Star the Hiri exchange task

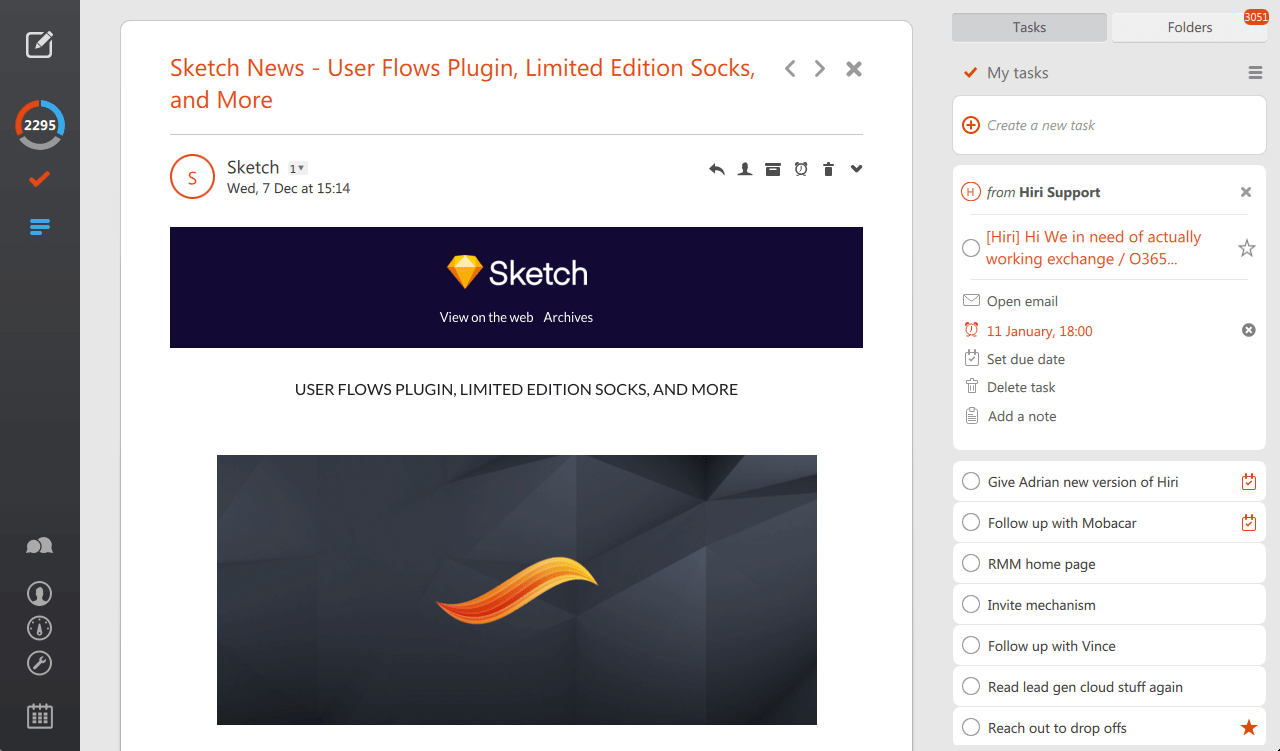coord(1247,248)
